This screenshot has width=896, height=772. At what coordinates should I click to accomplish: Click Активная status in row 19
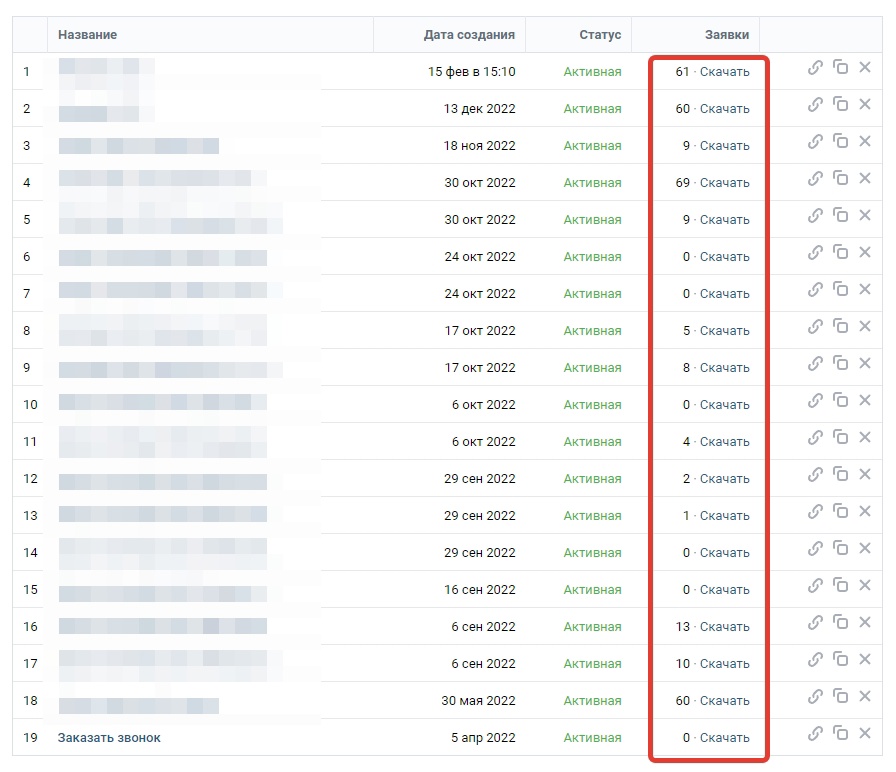(x=593, y=738)
